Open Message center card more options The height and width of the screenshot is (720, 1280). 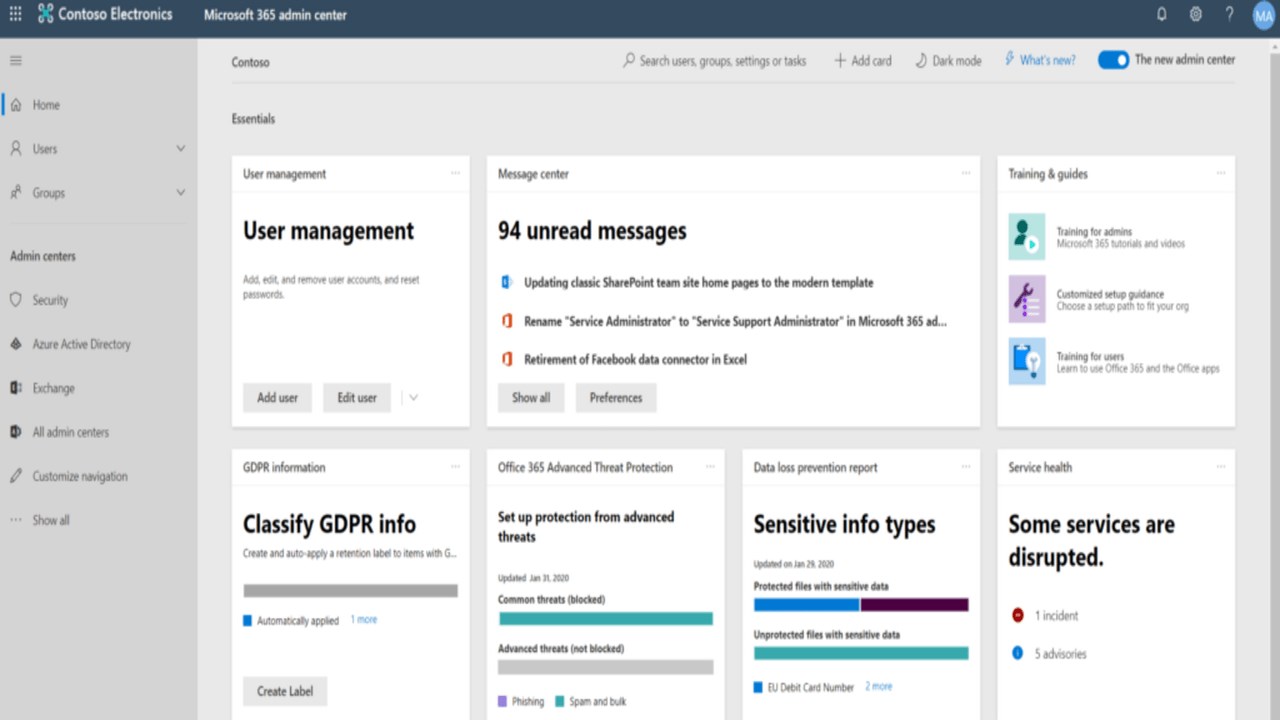(966, 173)
